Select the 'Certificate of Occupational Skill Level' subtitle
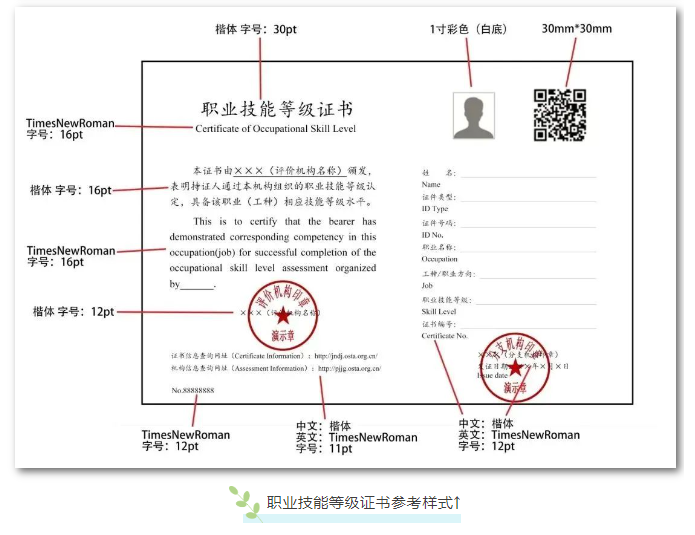The width and height of the screenshot is (695, 535). (x=275, y=129)
